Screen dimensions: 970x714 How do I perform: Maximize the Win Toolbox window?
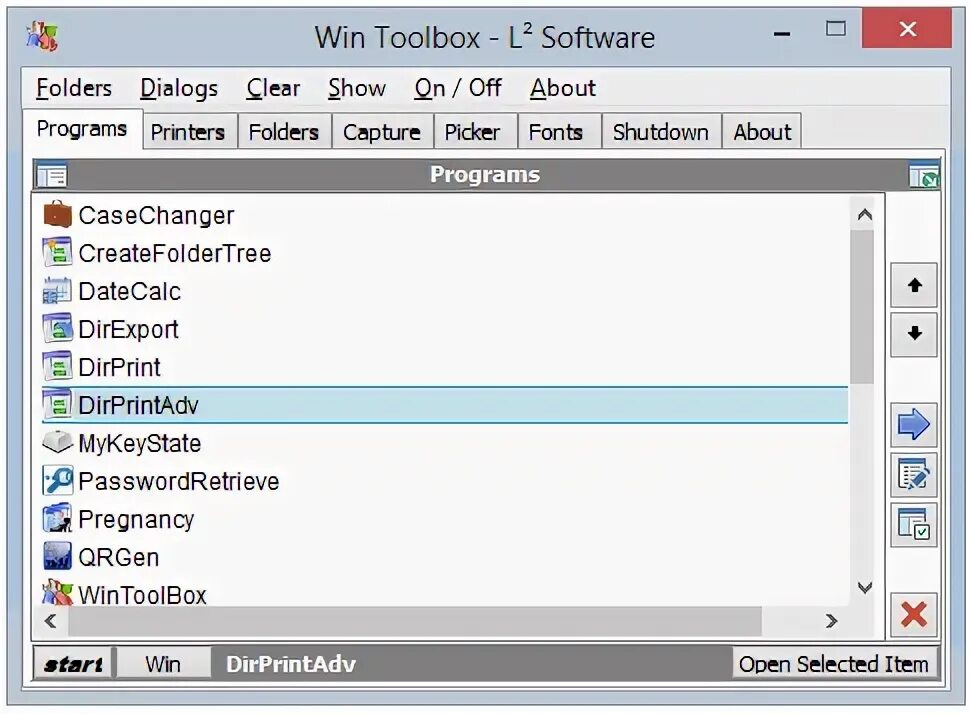coord(836,29)
